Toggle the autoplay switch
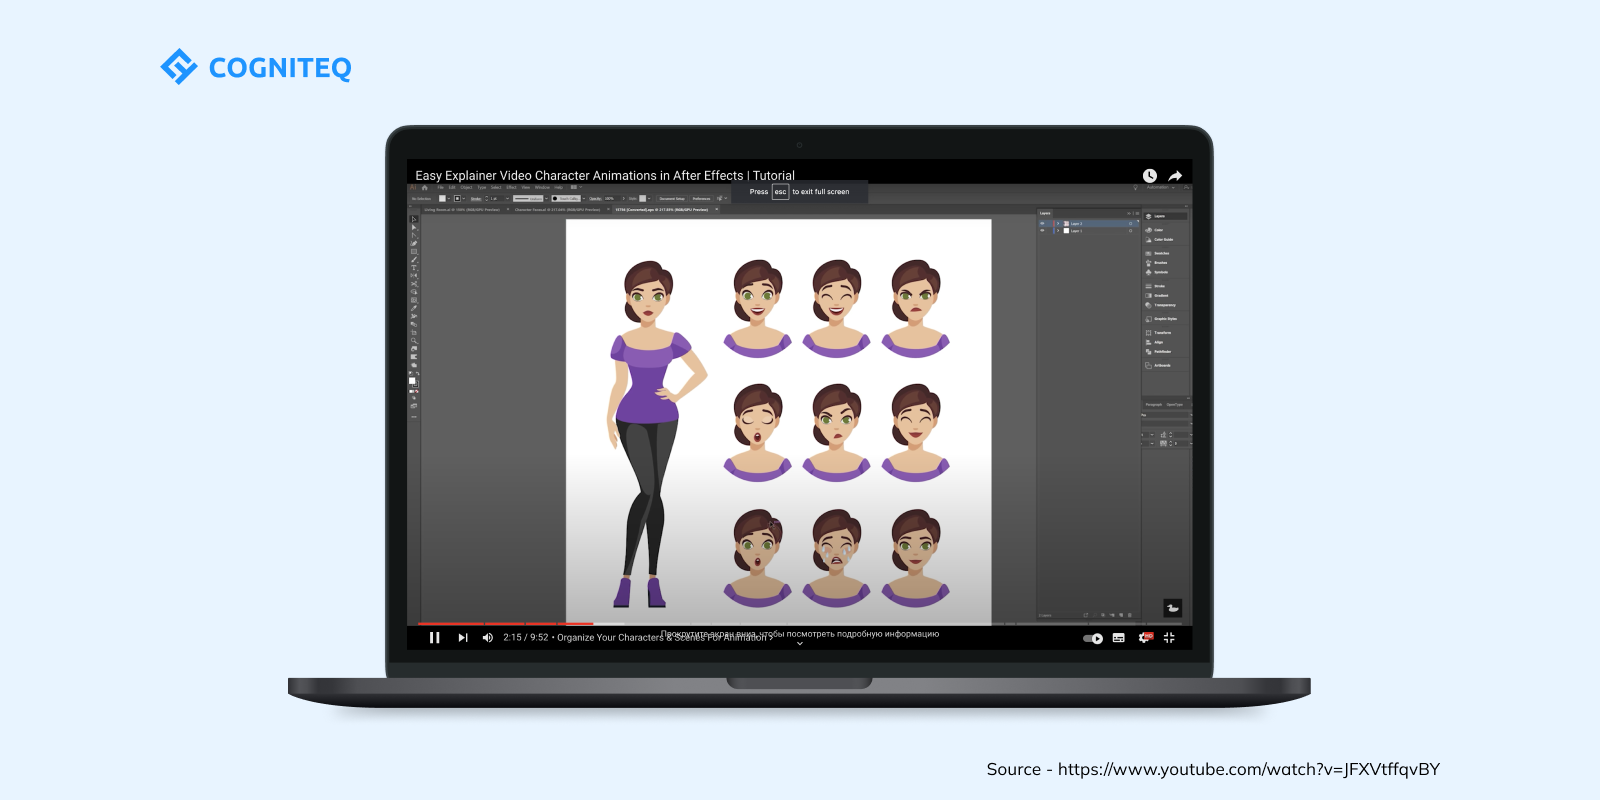Image resolution: width=1600 pixels, height=800 pixels. tap(1093, 638)
